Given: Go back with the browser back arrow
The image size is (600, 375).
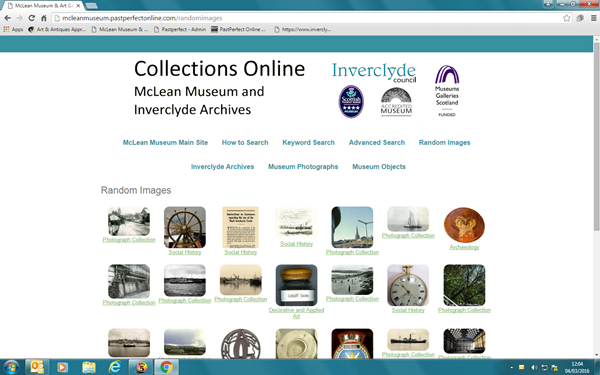Looking at the screenshot, I should (7, 18).
